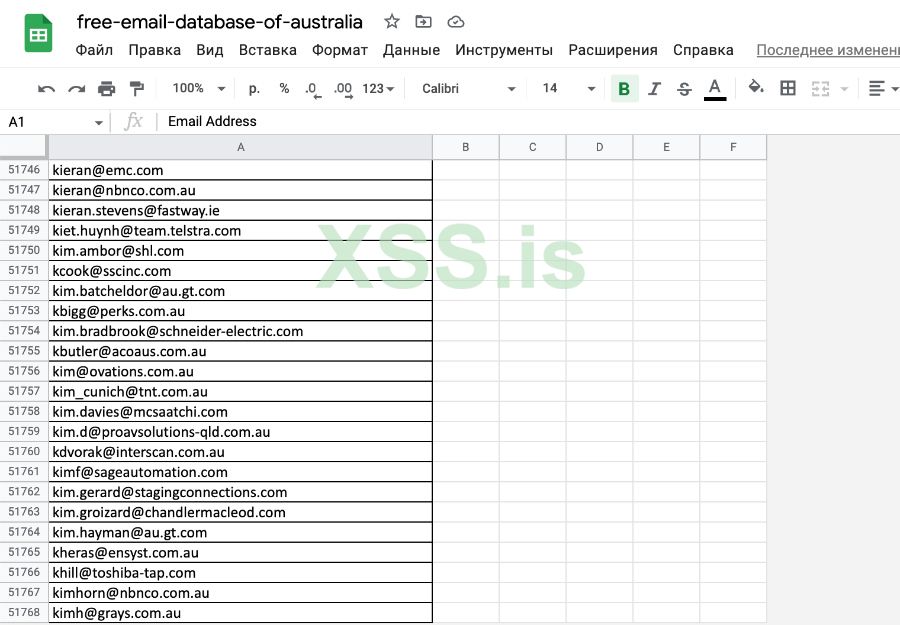Click the document title free-email-database-of-australia

click(220, 22)
